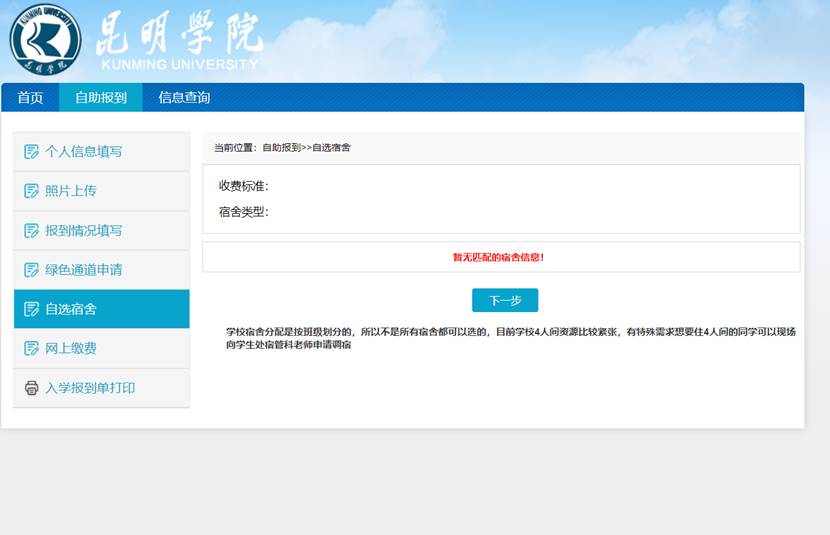Select the 绿色通道申请 sidebar text link
This screenshot has width=830, height=535.
pyautogui.click(x=83, y=270)
